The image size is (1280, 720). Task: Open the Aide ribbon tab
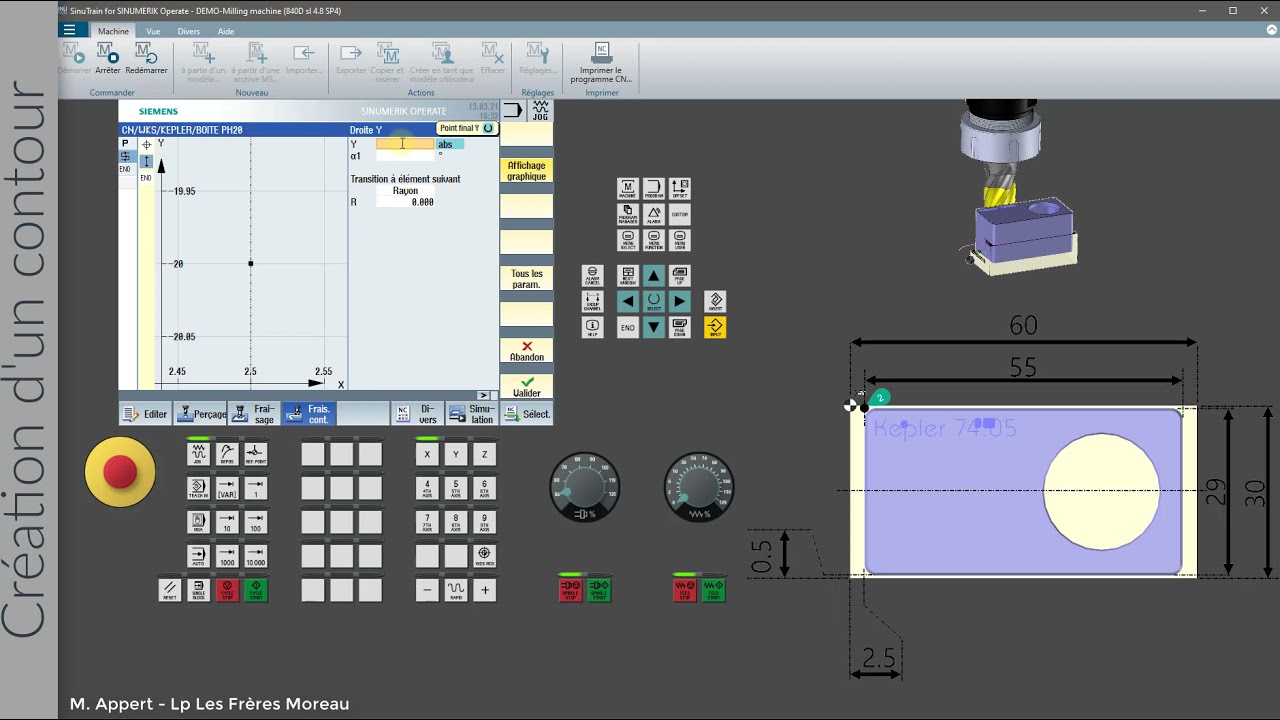tap(226, 31)
